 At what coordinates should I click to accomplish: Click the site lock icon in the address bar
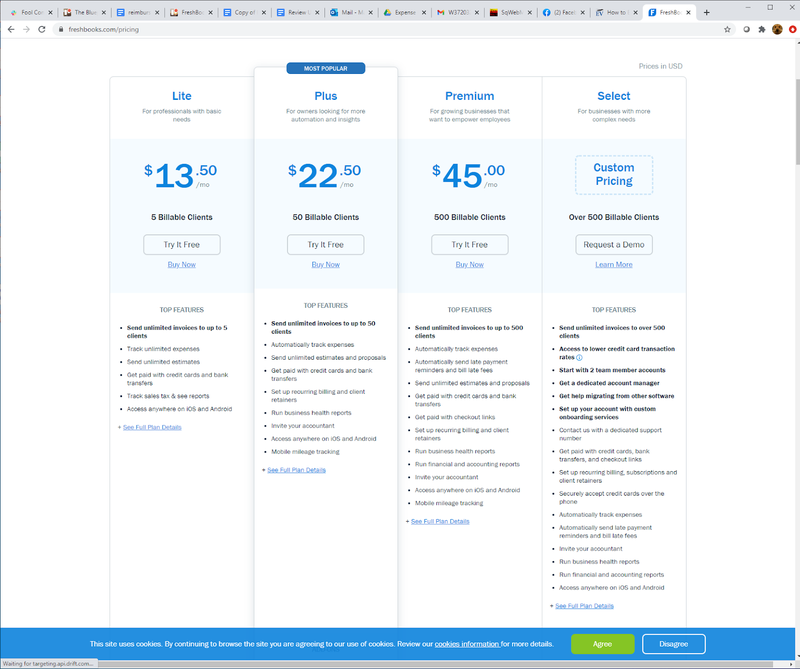coord(61,30)
